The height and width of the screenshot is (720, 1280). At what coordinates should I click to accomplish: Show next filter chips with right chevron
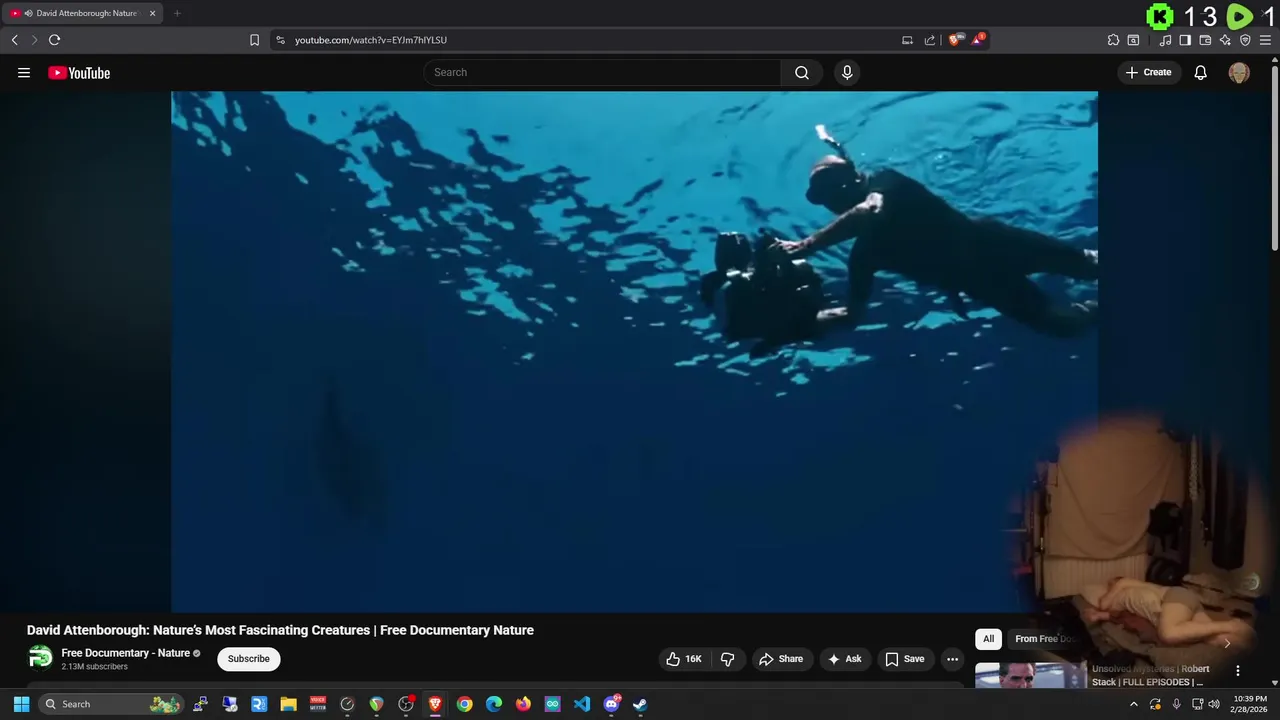pos(1227,643)
